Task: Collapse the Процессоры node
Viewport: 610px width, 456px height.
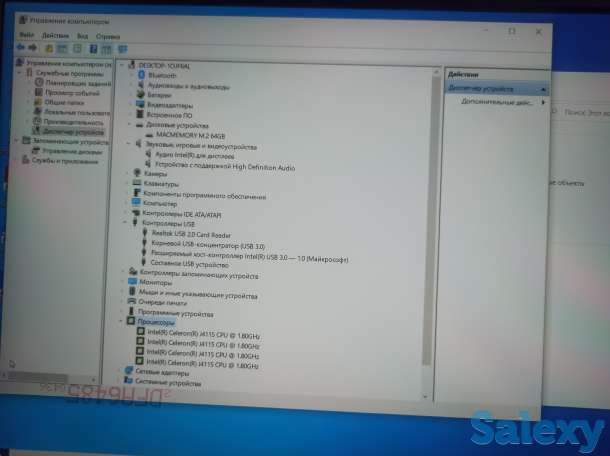Action: pos(121,322)
